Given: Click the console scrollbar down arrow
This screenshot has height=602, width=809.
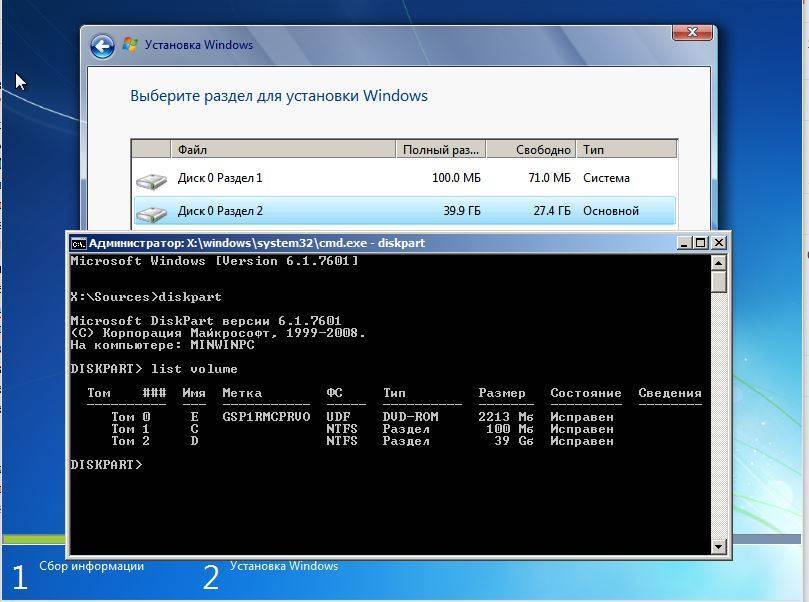Looking at the screenshot, I should click(718, 546).
